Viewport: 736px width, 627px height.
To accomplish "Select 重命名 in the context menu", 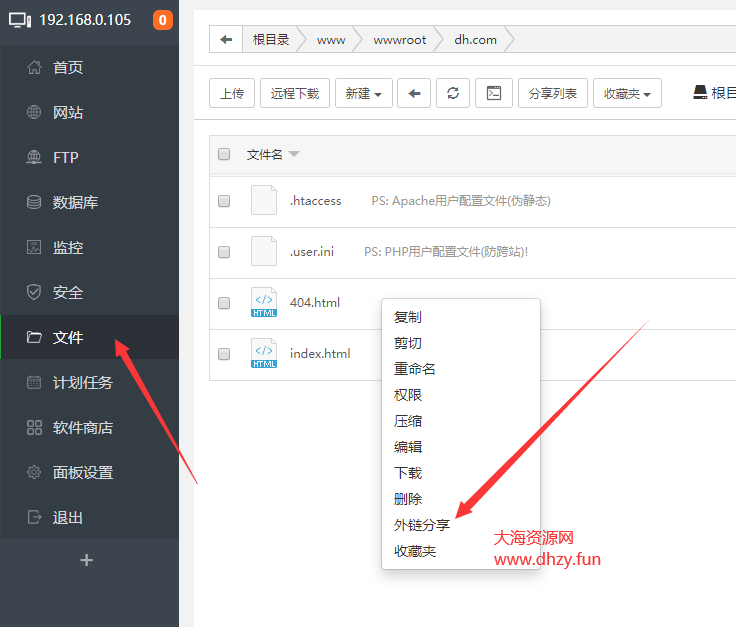I will coord(415,369).
